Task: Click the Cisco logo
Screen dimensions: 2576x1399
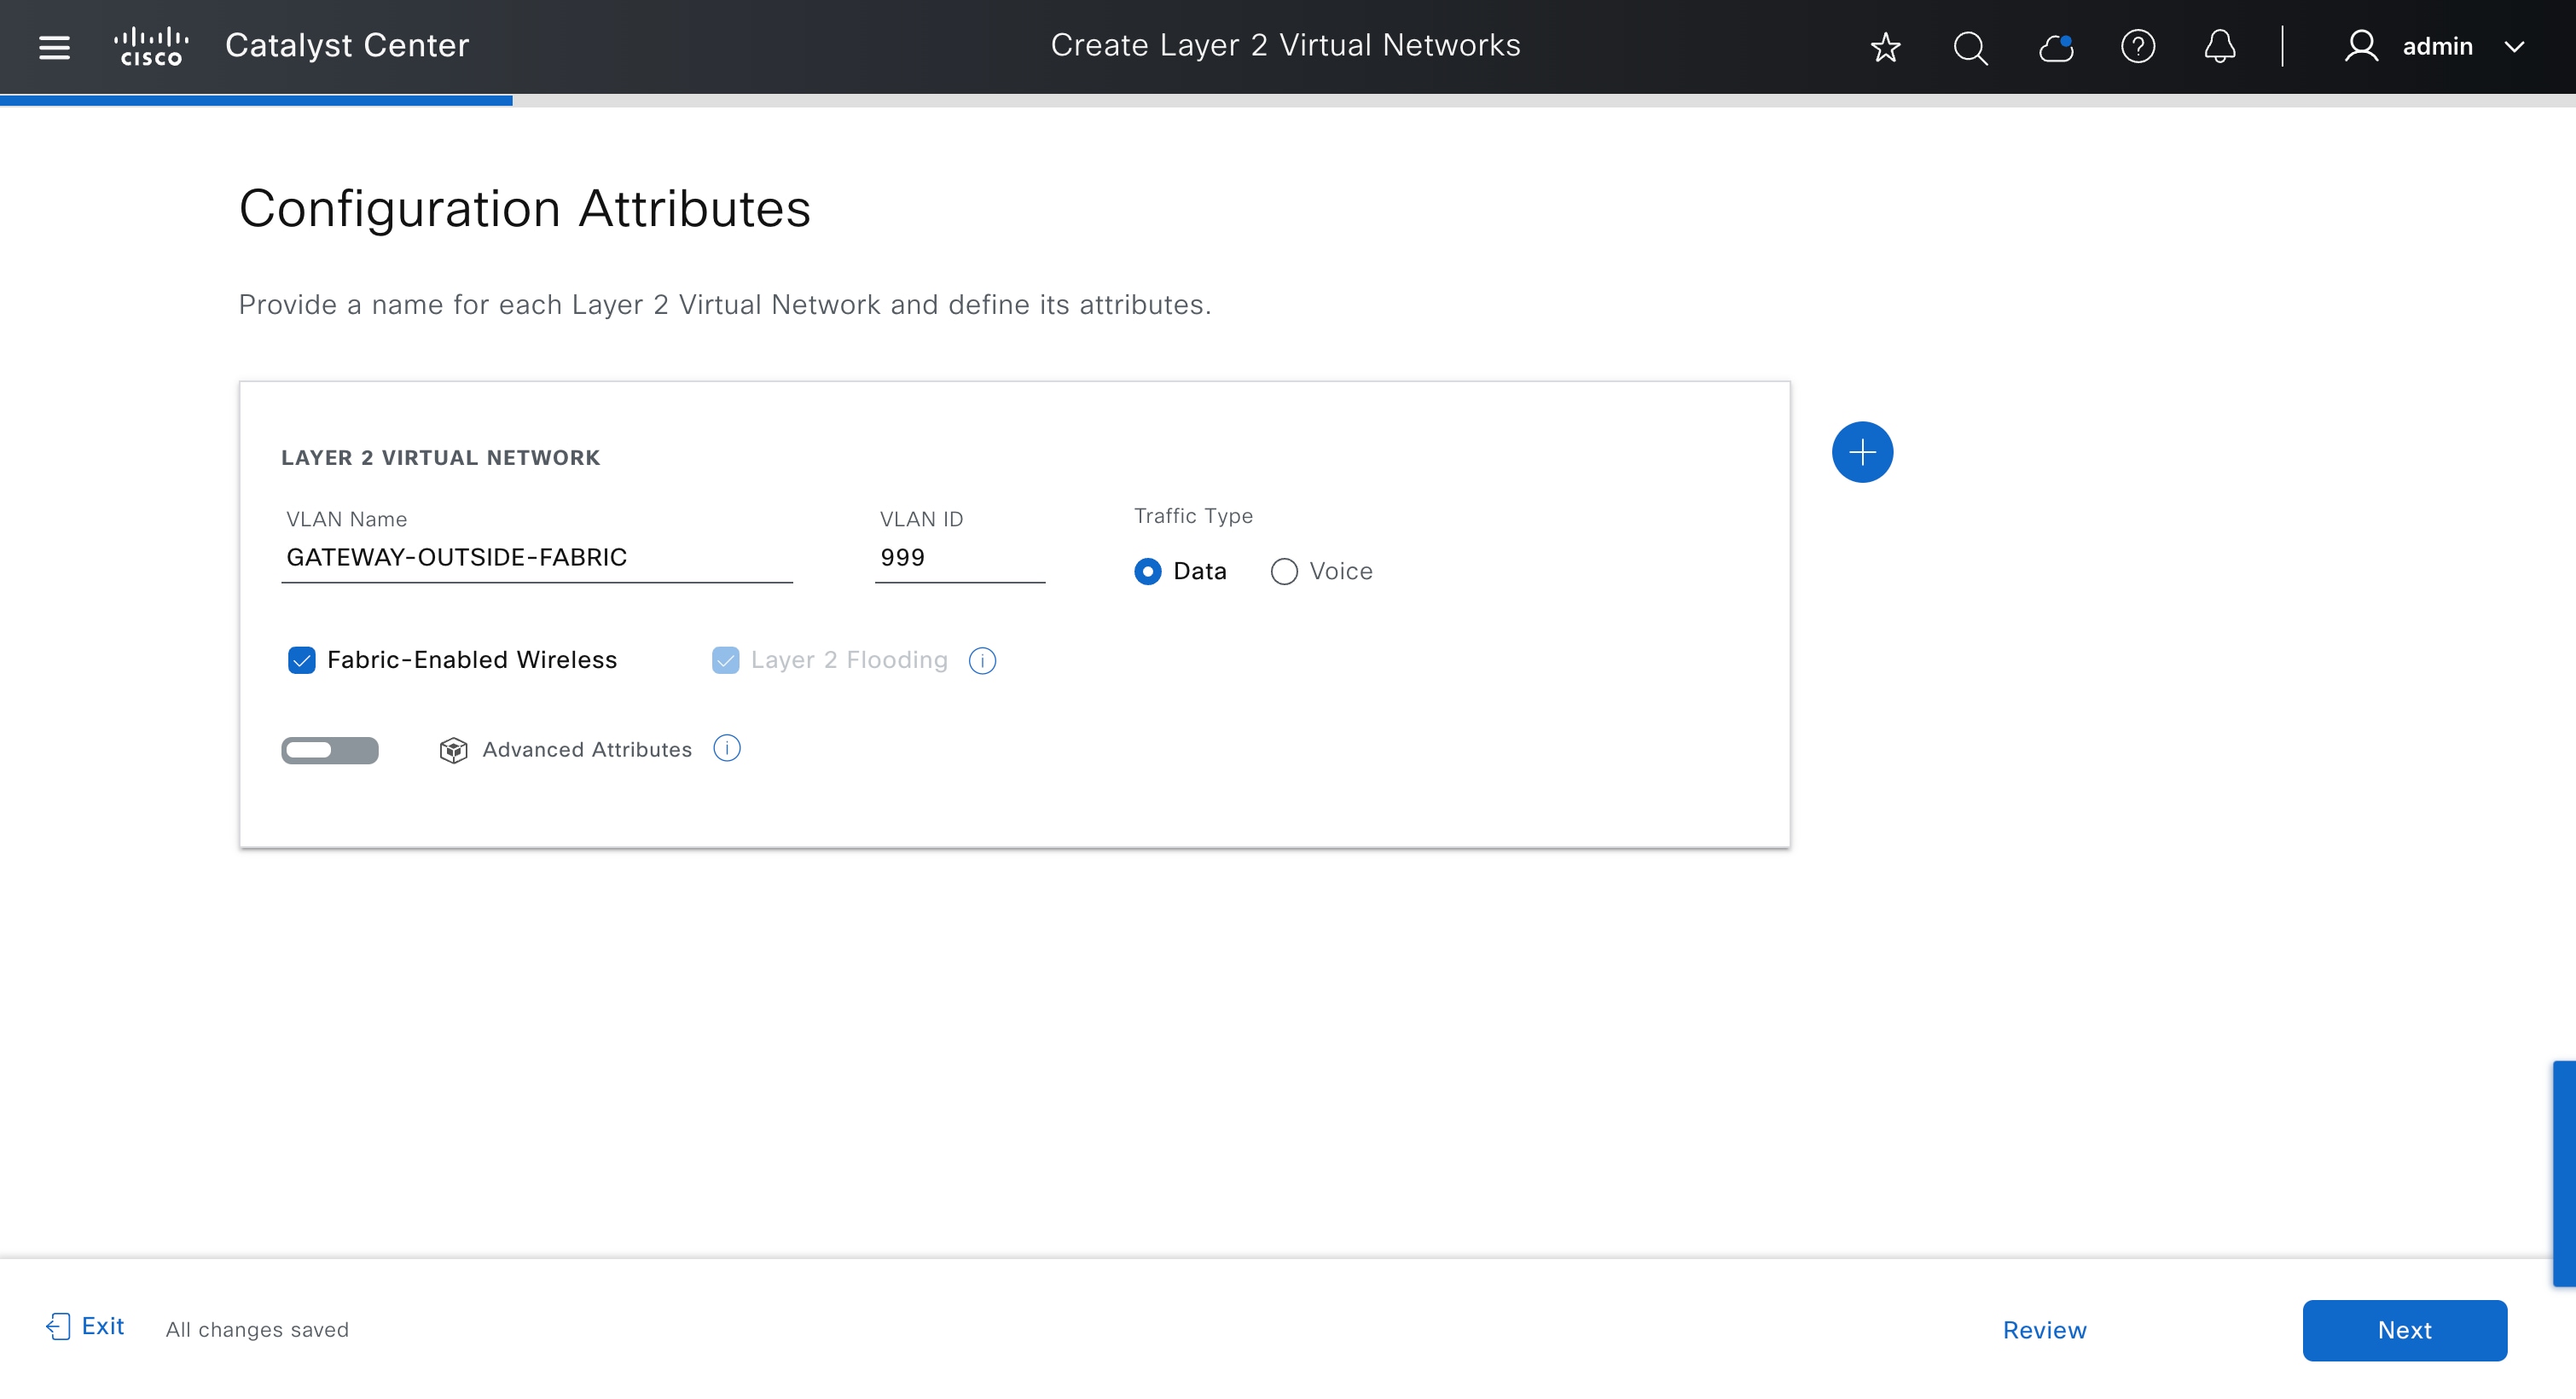Action: (x=151, y=47)
